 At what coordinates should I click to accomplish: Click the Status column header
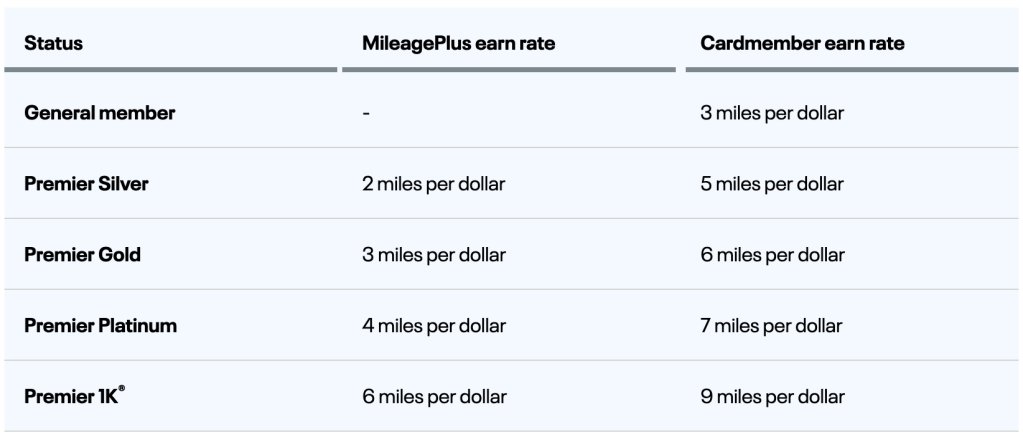click(x=53, y=44)
